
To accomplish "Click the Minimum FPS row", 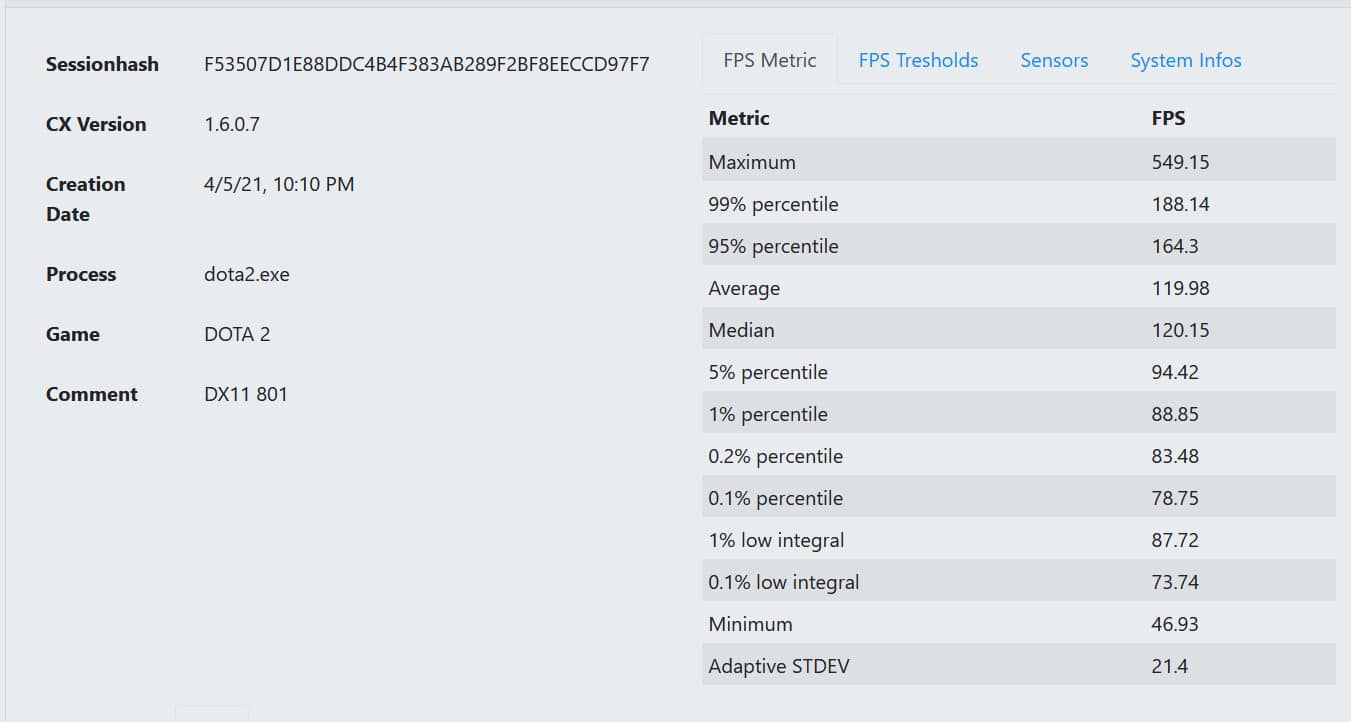I will pos(1019,624).
